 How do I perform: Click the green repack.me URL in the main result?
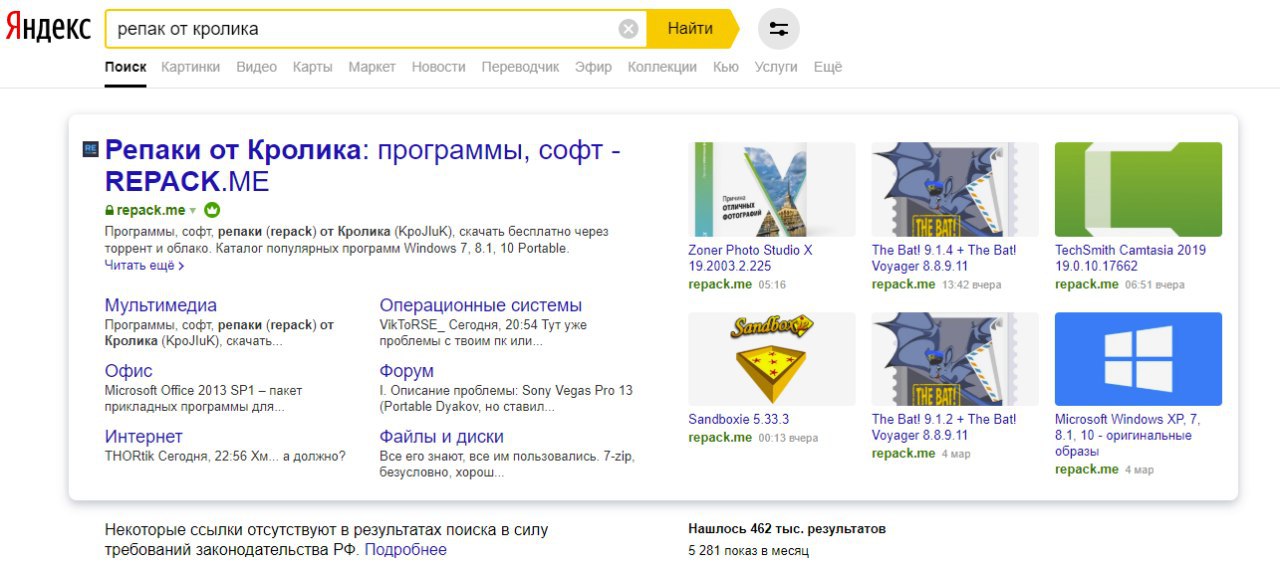pyautogui.click(x=151, y=210)
